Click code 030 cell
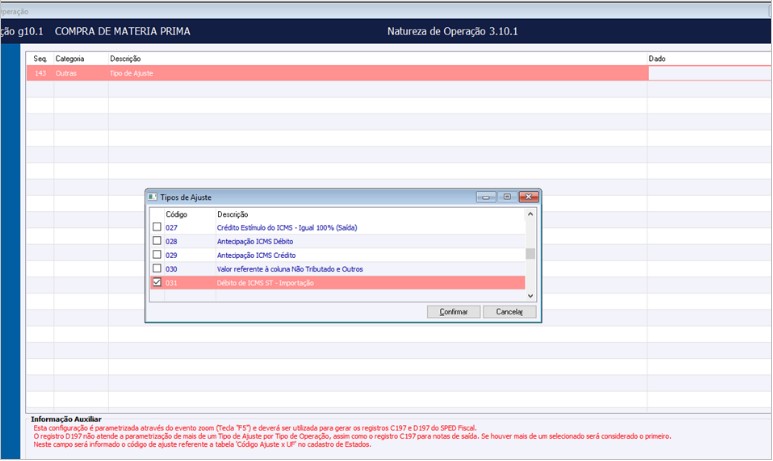773x461 pixels. pyautogui.click(x=172, y=269)
